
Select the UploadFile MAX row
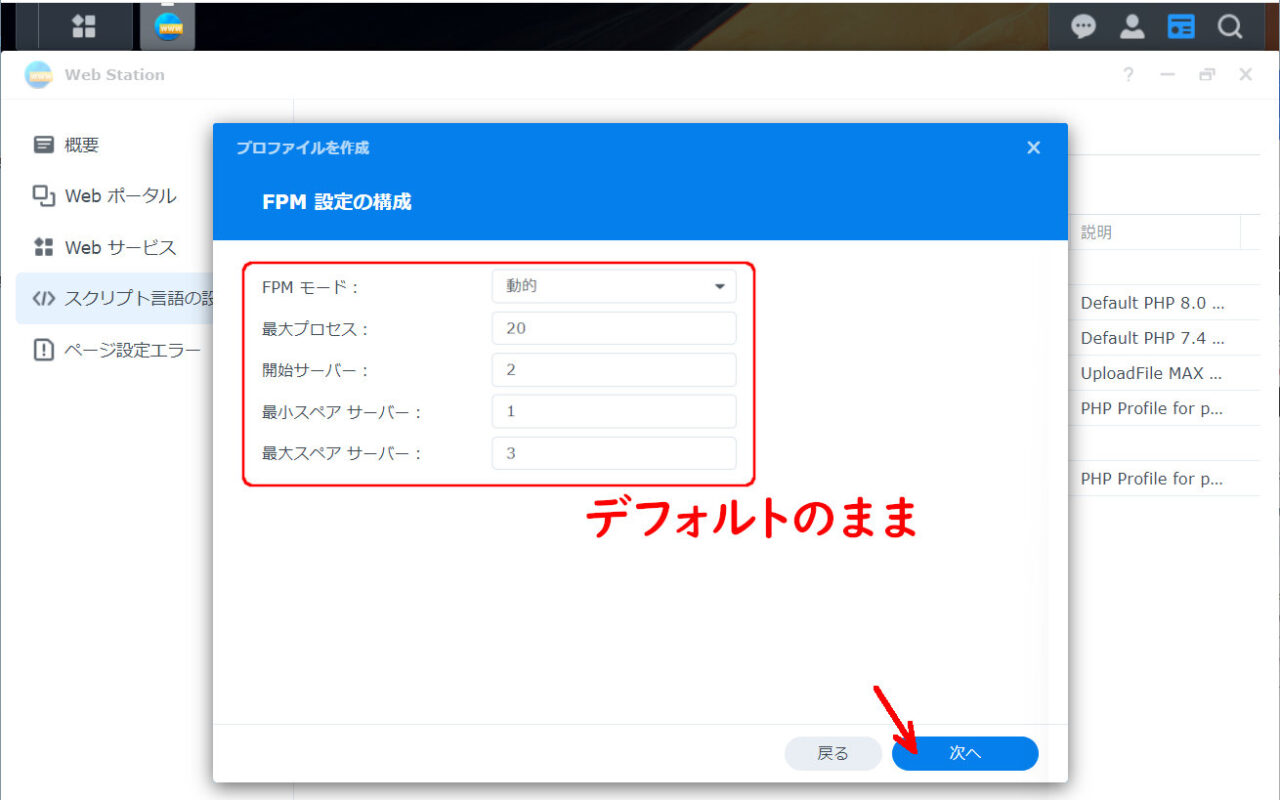(1165, 373)
